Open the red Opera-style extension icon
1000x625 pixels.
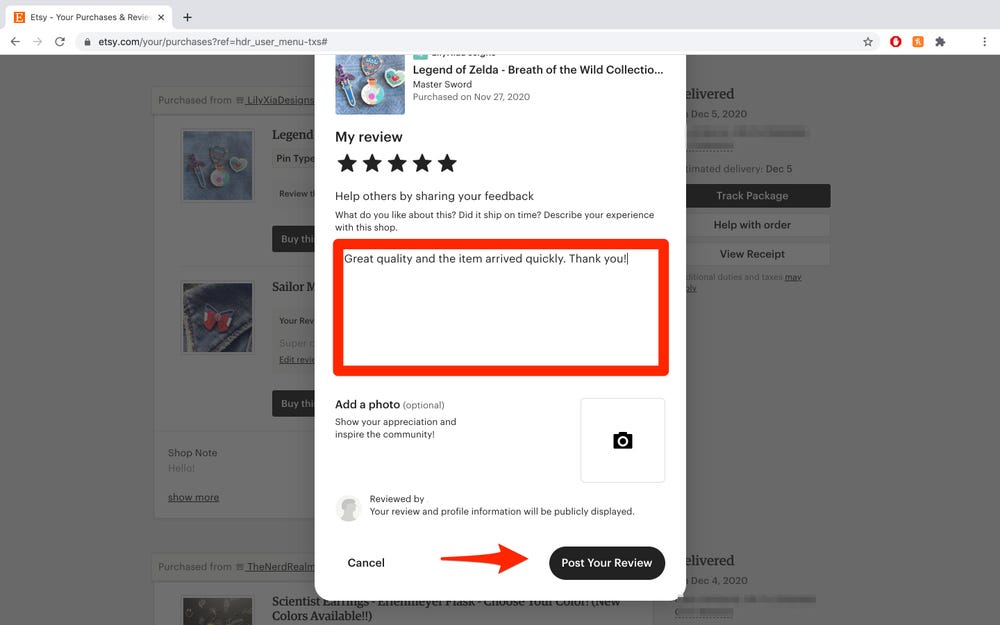tap(895, 41)
